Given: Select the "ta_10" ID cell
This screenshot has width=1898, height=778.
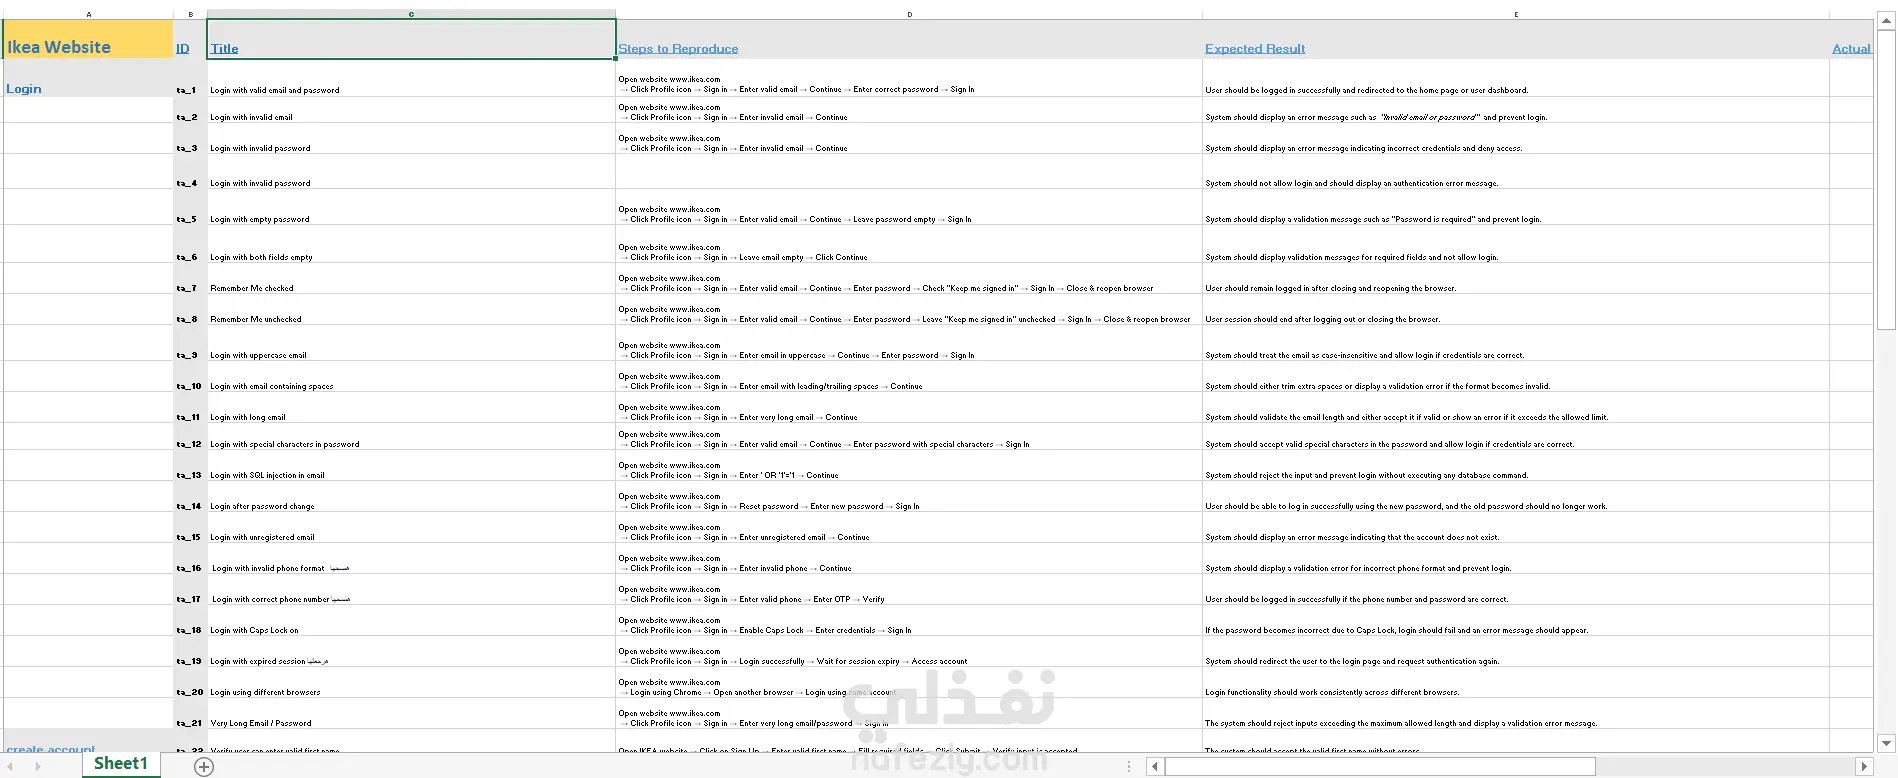Looking at the screenshot, I should click(190, 376).
